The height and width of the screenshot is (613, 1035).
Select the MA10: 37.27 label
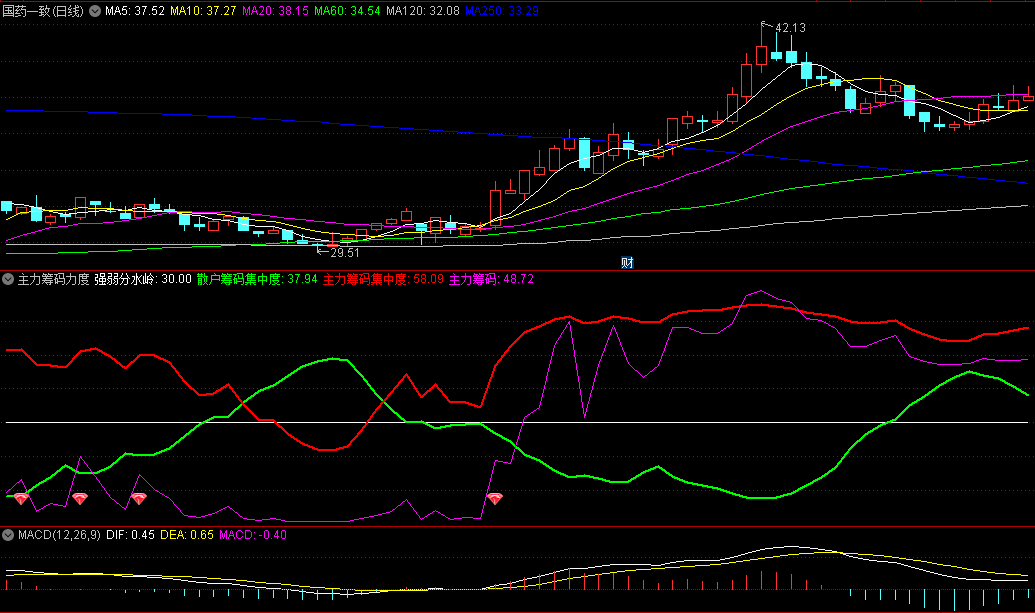coord(203,11)
